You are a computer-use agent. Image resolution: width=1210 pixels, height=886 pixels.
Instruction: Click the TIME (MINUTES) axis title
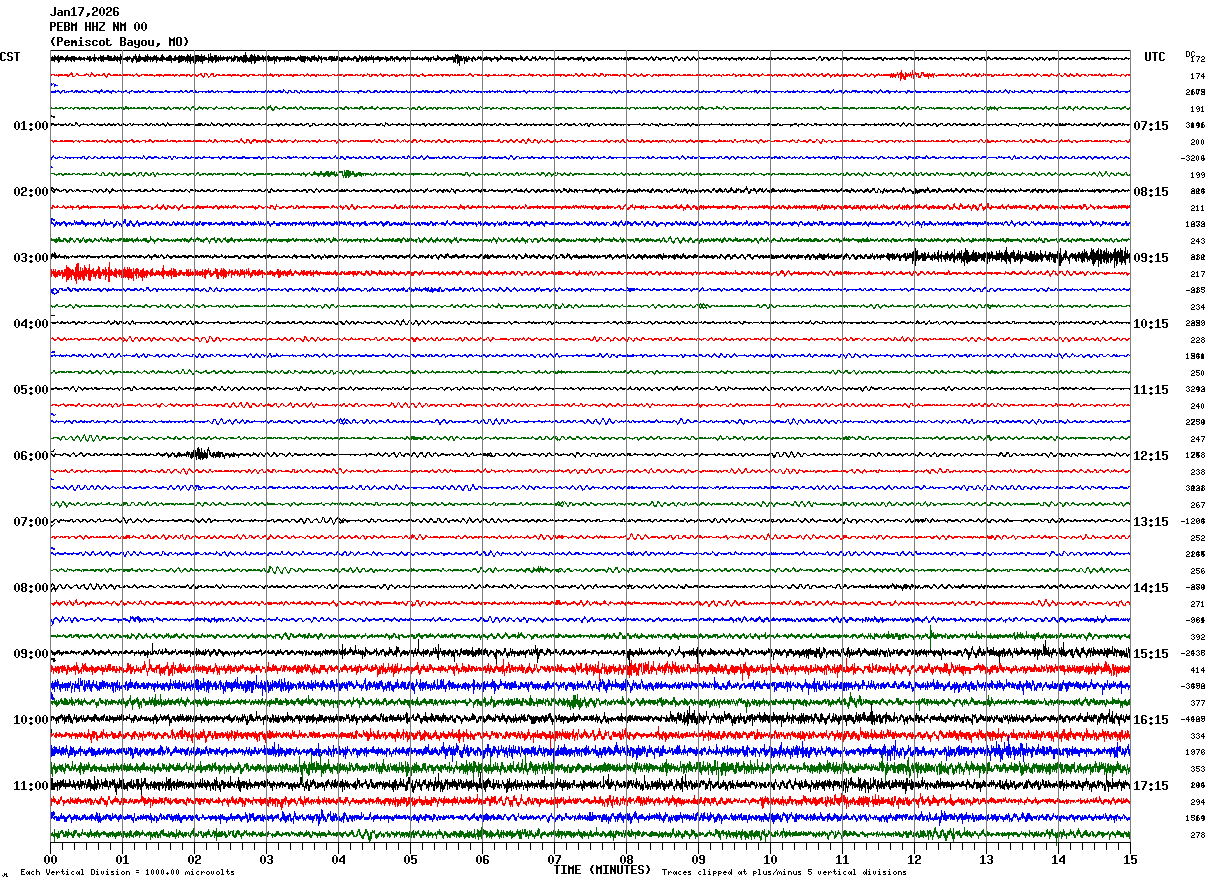(x=602, y=870)
